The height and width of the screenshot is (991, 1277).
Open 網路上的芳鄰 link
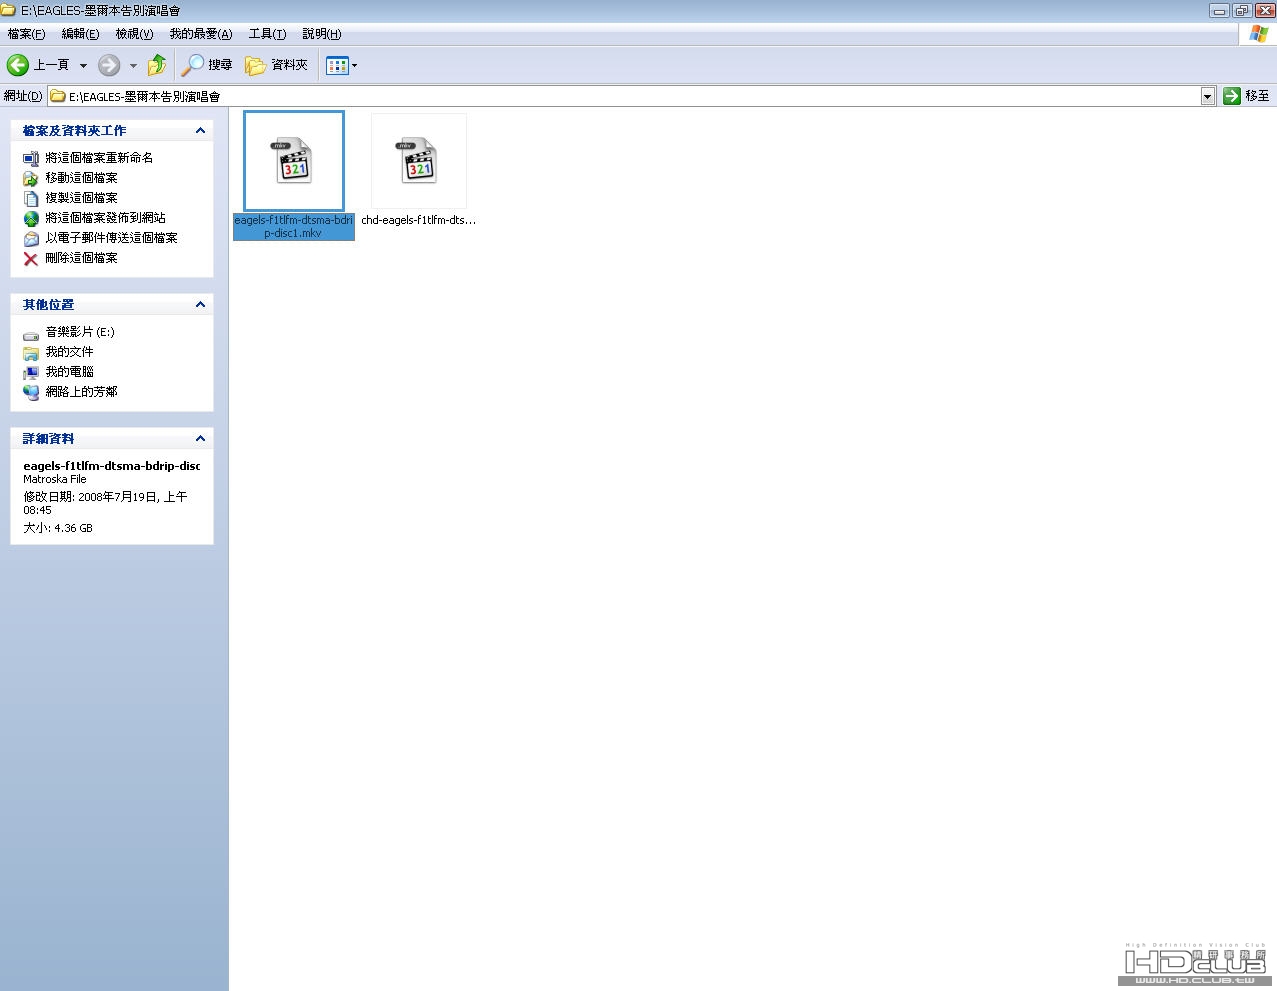tap(81, 392)
